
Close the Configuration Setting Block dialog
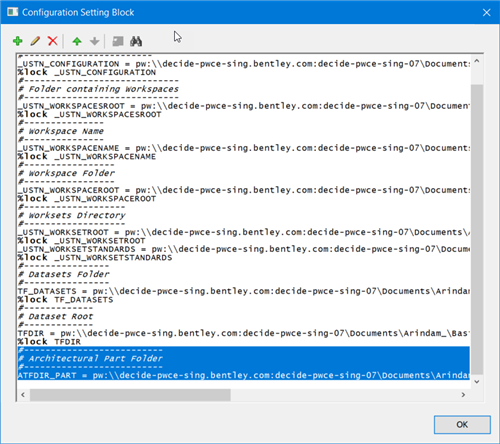(x=486, y=13)
